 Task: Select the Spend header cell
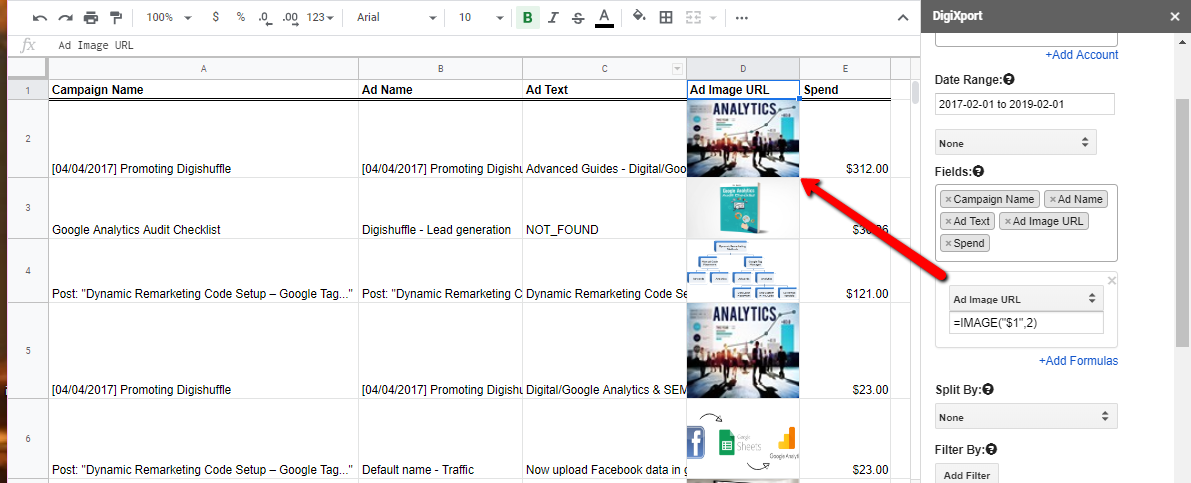(845, 90)
